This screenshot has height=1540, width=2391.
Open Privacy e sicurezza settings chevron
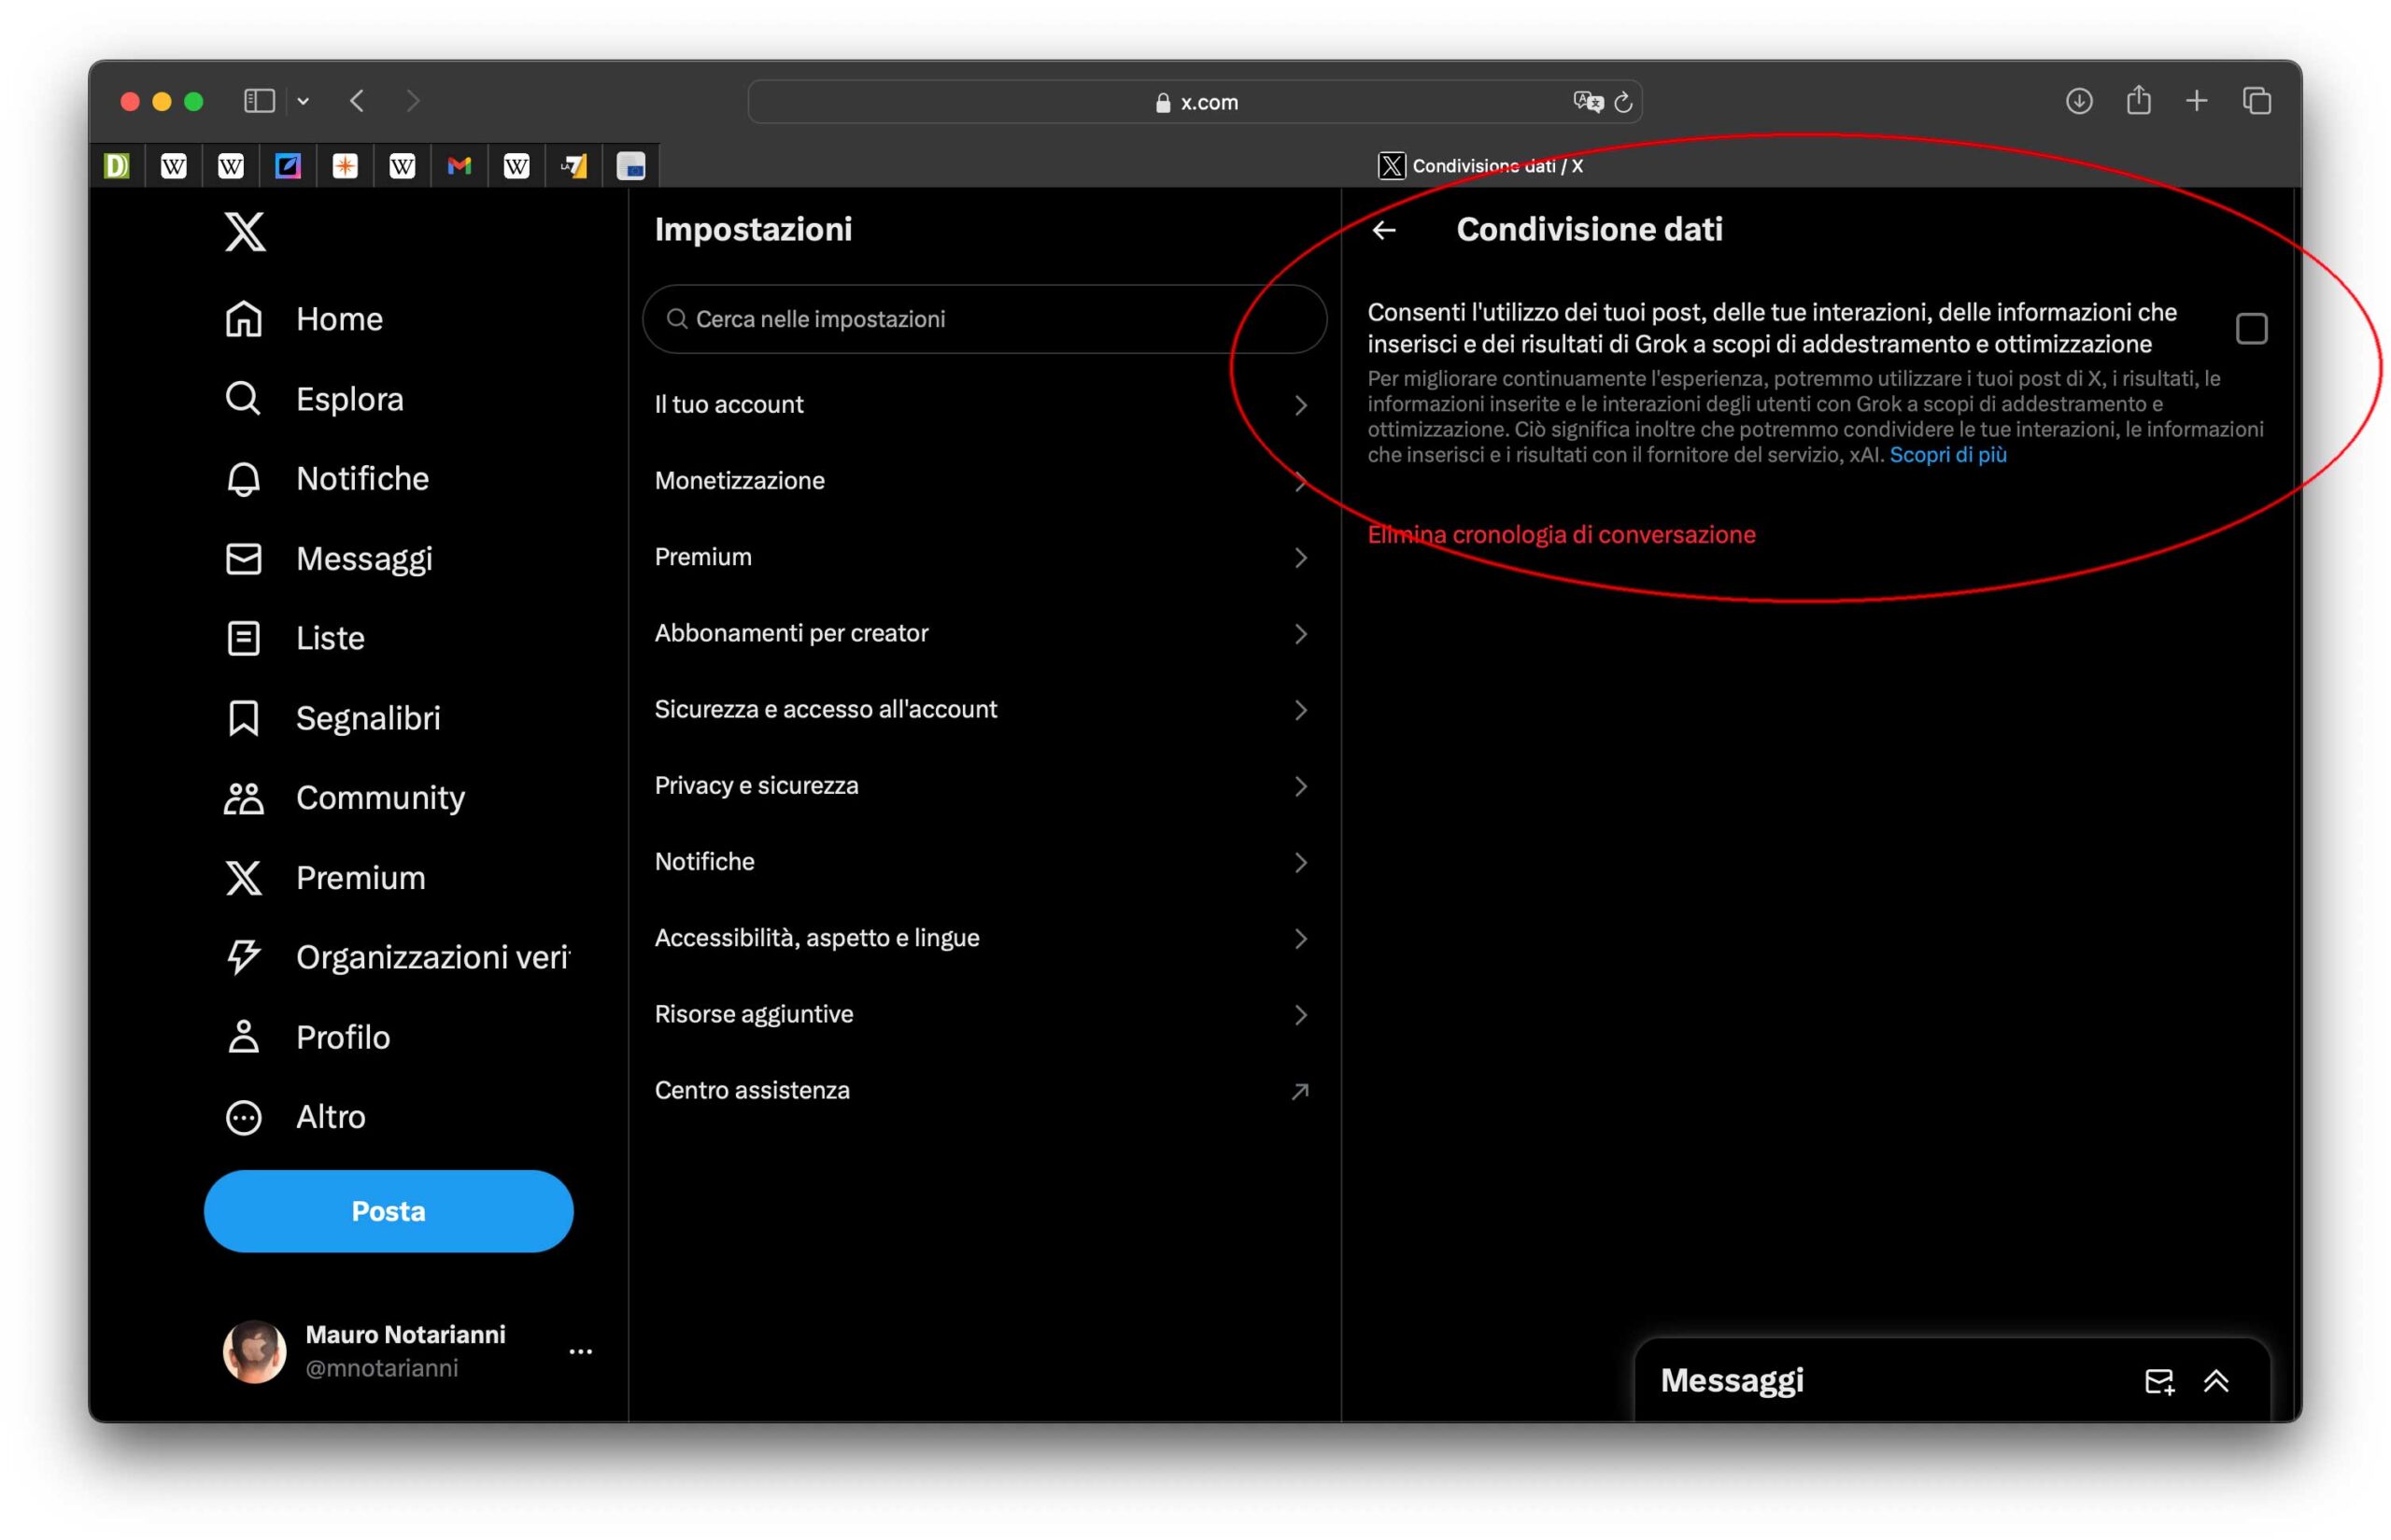pyautogui.click(x=1300, y=786)
